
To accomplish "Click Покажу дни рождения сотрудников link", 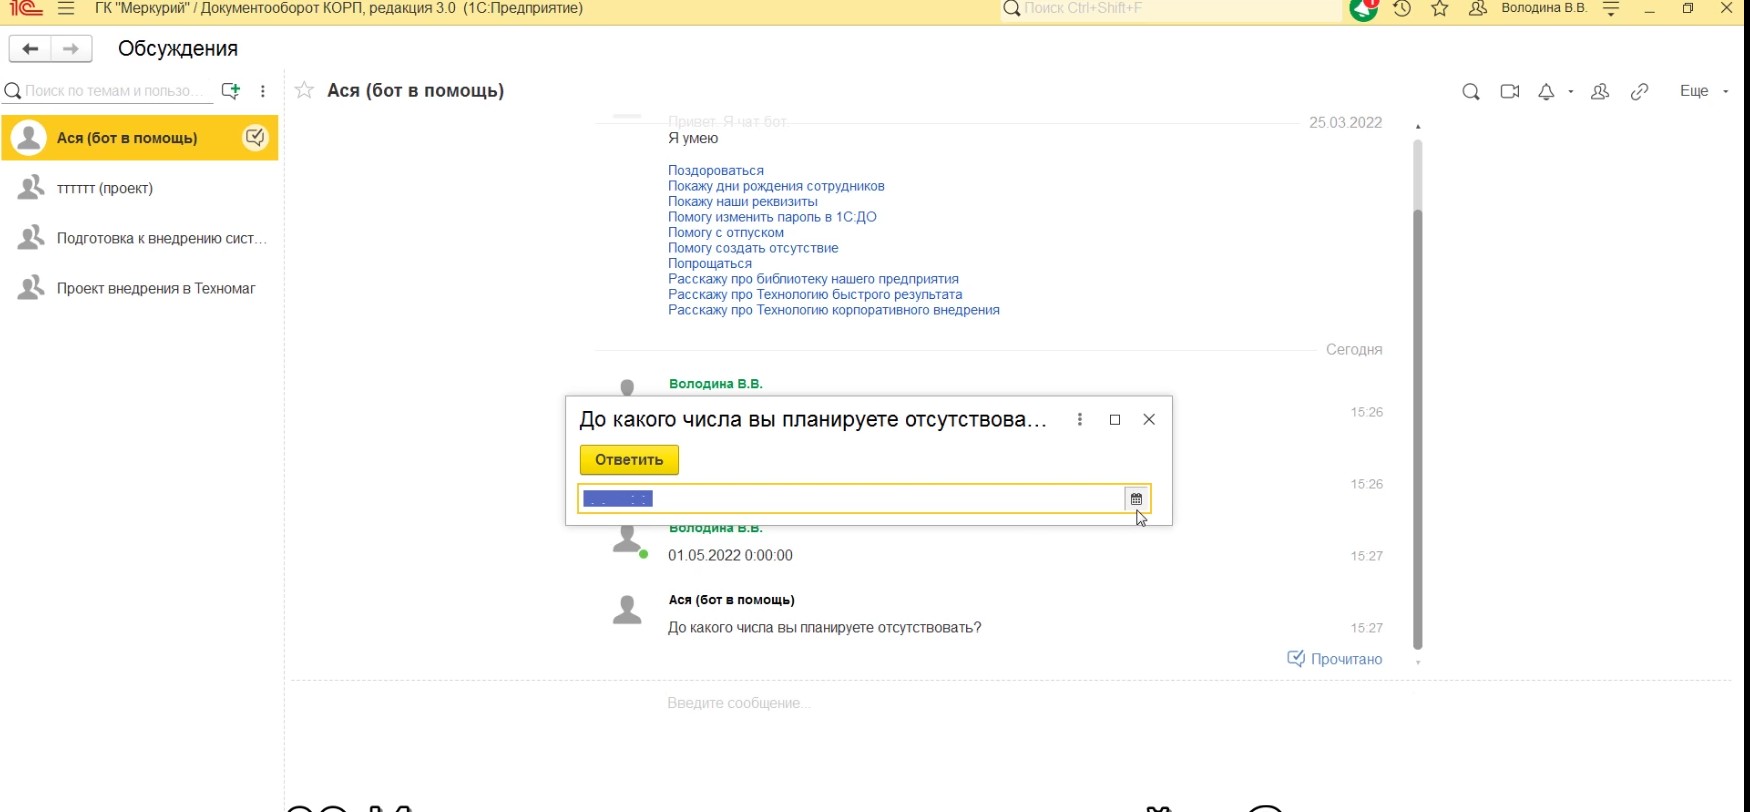I will 776,186.
